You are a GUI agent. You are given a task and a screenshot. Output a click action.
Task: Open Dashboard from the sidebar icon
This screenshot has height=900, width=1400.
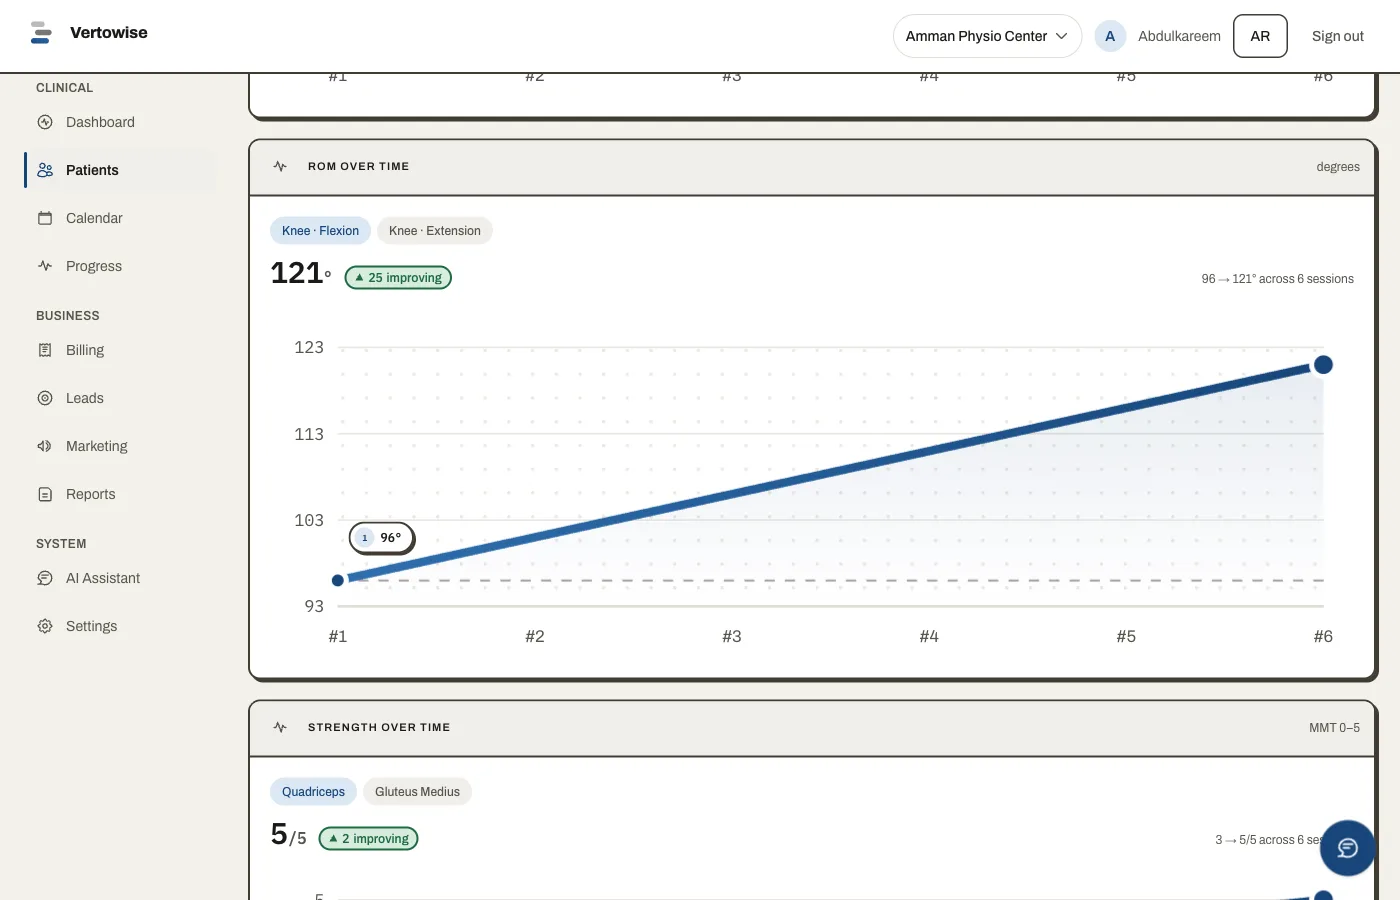(x=45, y=122)
